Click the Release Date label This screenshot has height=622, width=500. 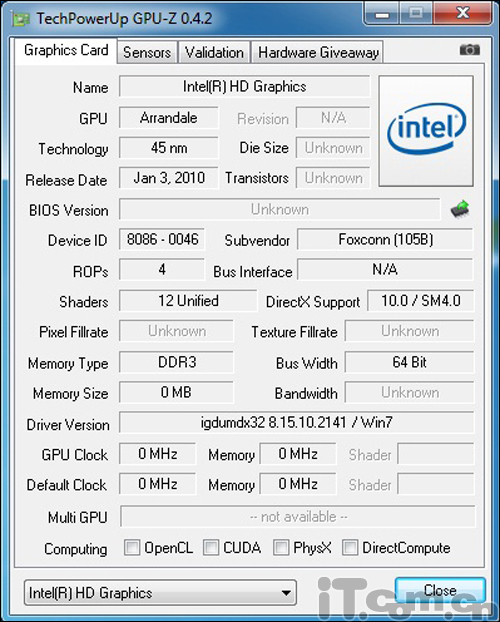[x=66, y=180]
